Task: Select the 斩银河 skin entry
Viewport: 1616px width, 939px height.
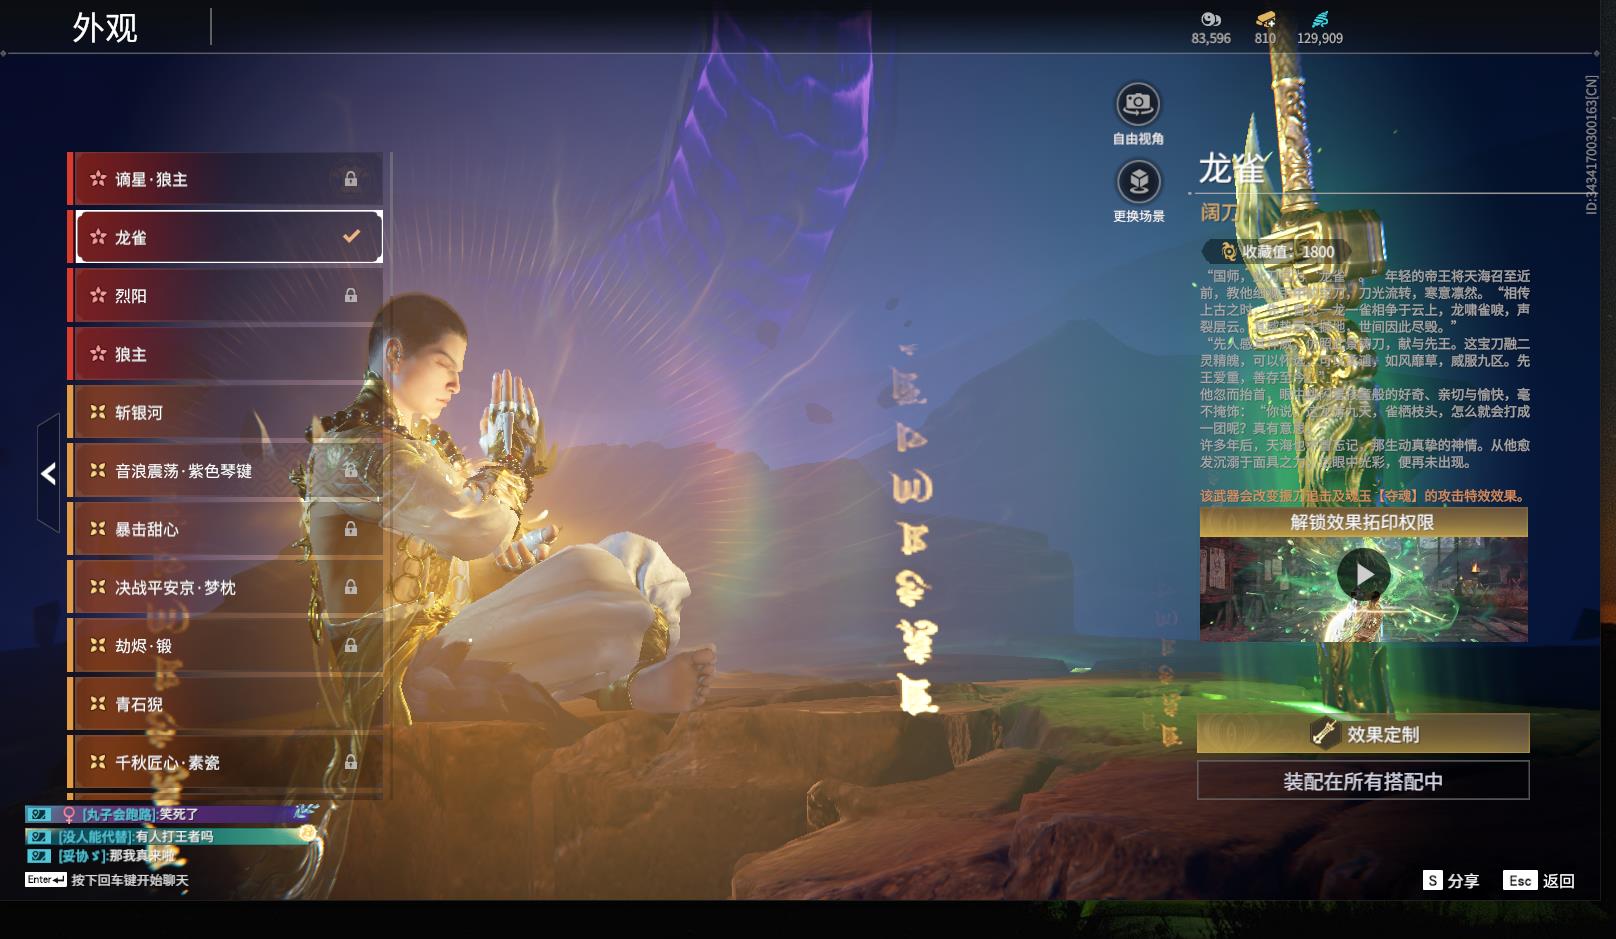Action: (225, 412)
